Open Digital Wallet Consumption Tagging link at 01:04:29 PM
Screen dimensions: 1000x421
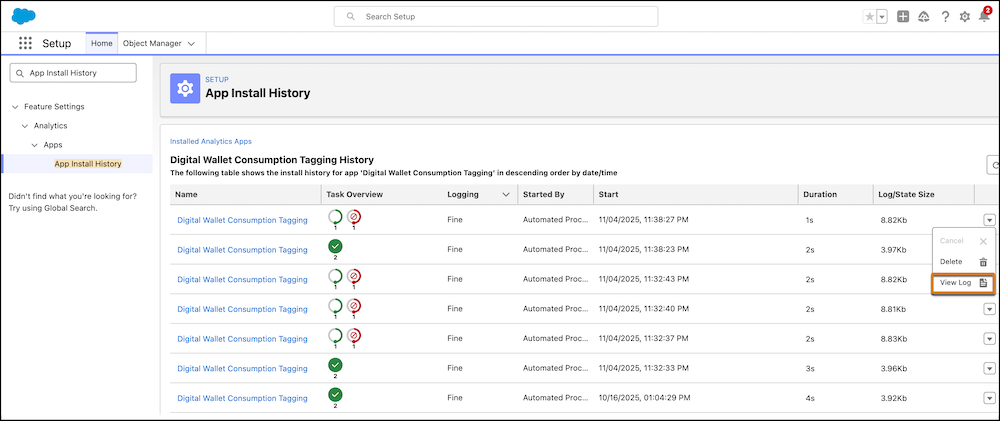click(242, 398)
